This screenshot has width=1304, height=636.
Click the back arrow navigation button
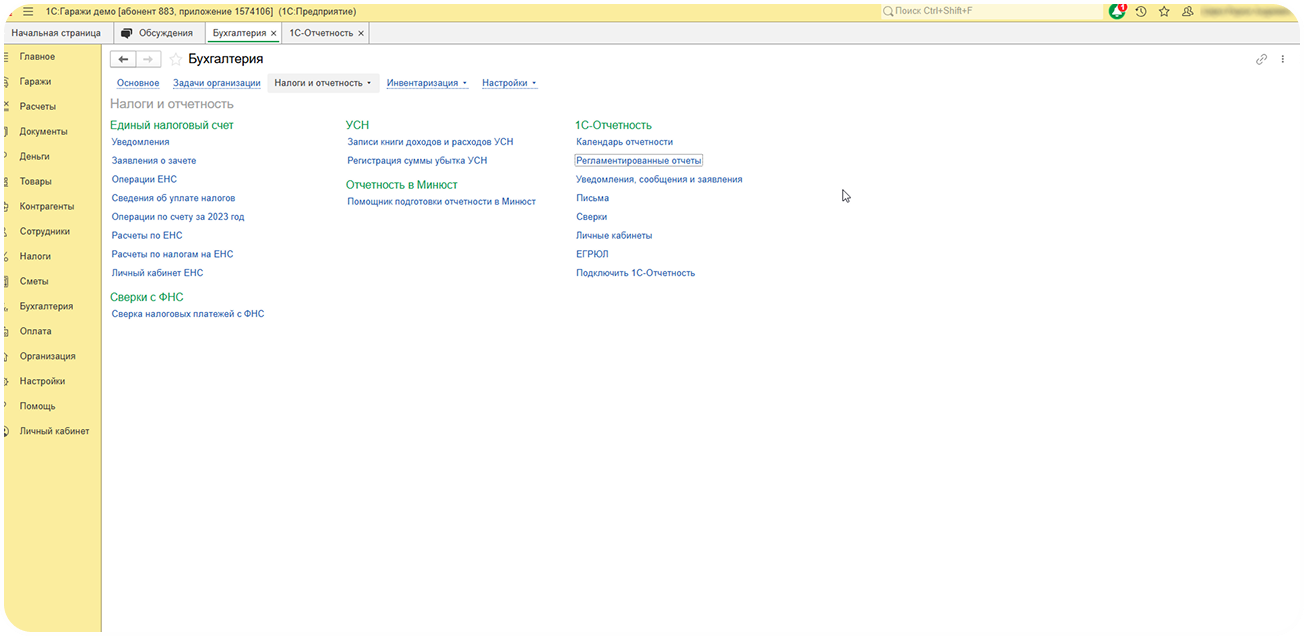[x=123, y=59]
